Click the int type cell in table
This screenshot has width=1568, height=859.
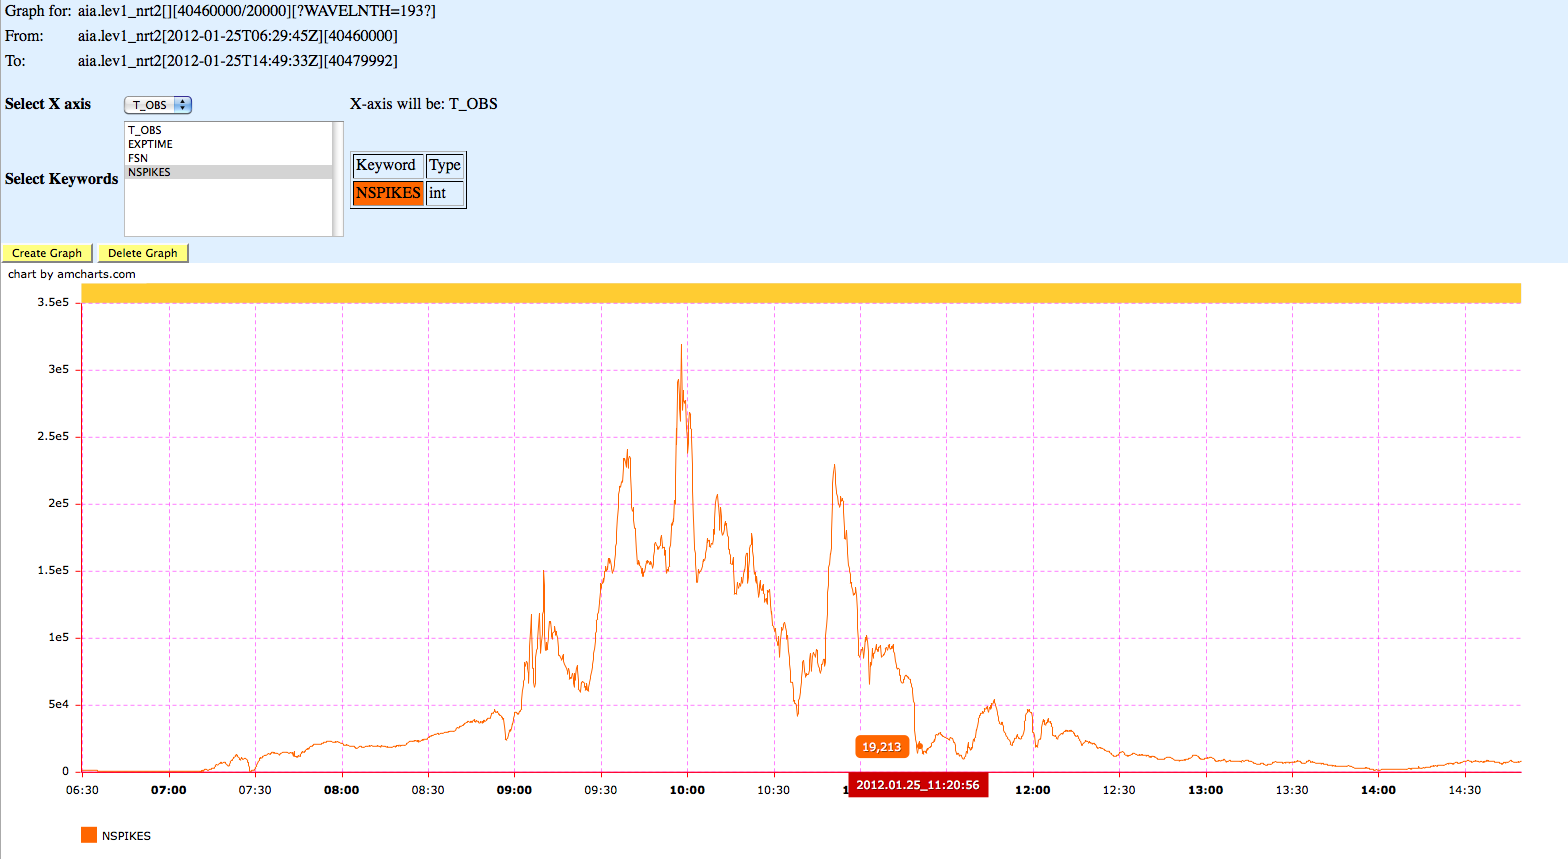point(445,193)
